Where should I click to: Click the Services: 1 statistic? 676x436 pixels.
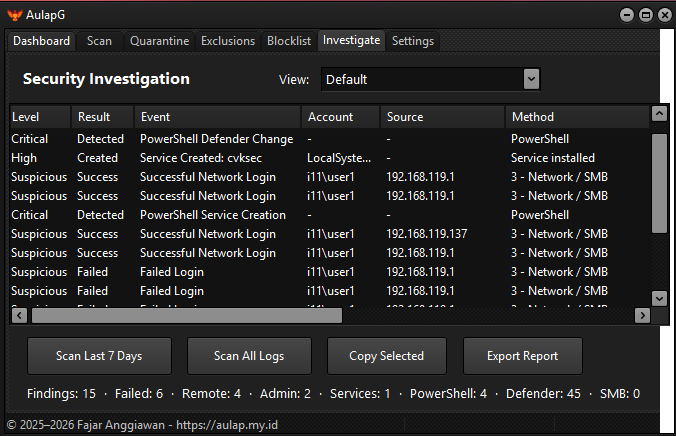(360, 393)
